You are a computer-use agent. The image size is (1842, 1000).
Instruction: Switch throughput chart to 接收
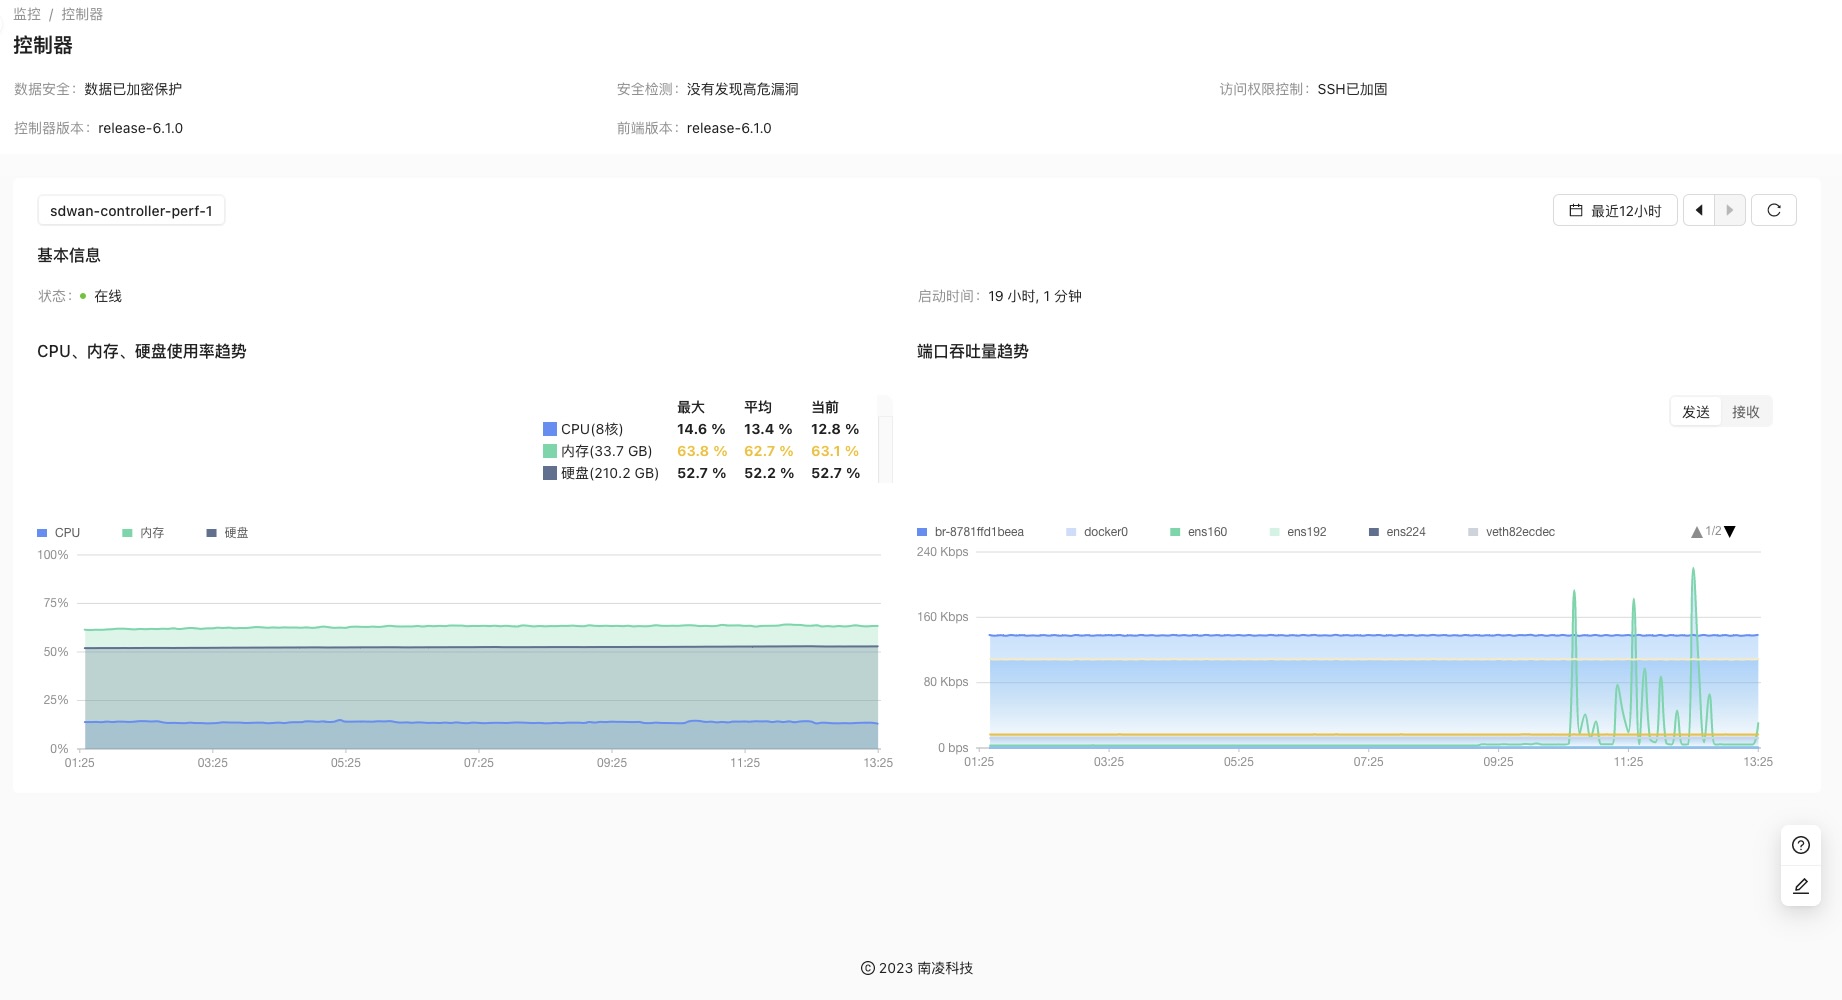(x=1746, y=412)
